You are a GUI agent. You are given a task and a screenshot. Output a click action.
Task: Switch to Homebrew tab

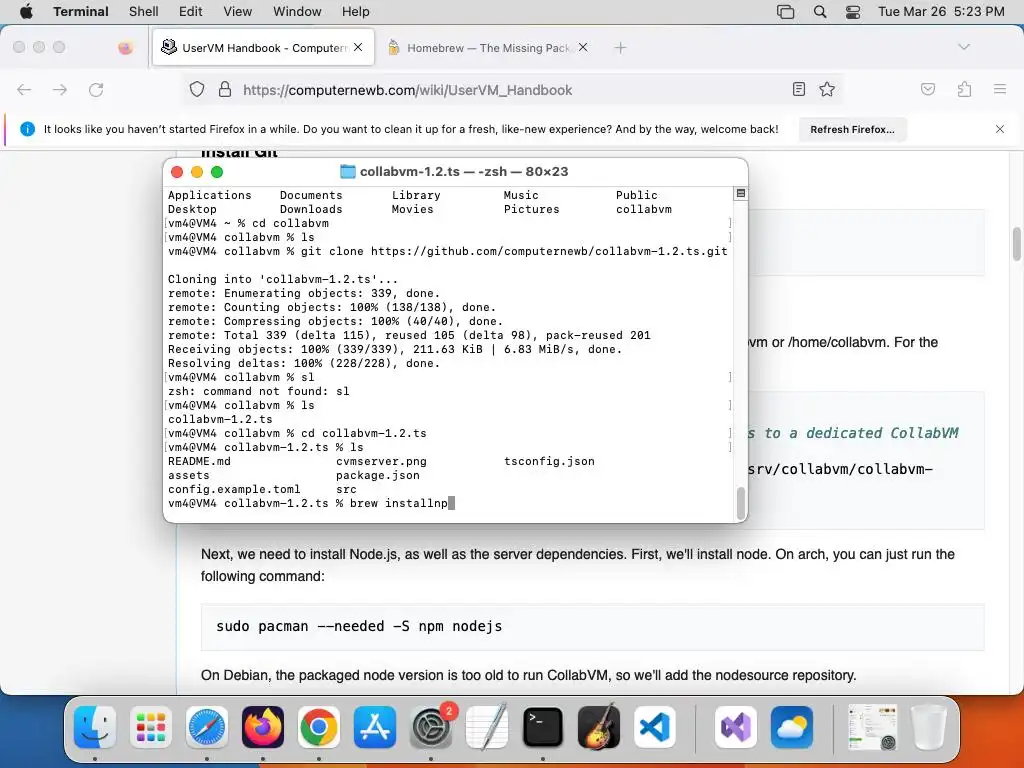[488, 48]
